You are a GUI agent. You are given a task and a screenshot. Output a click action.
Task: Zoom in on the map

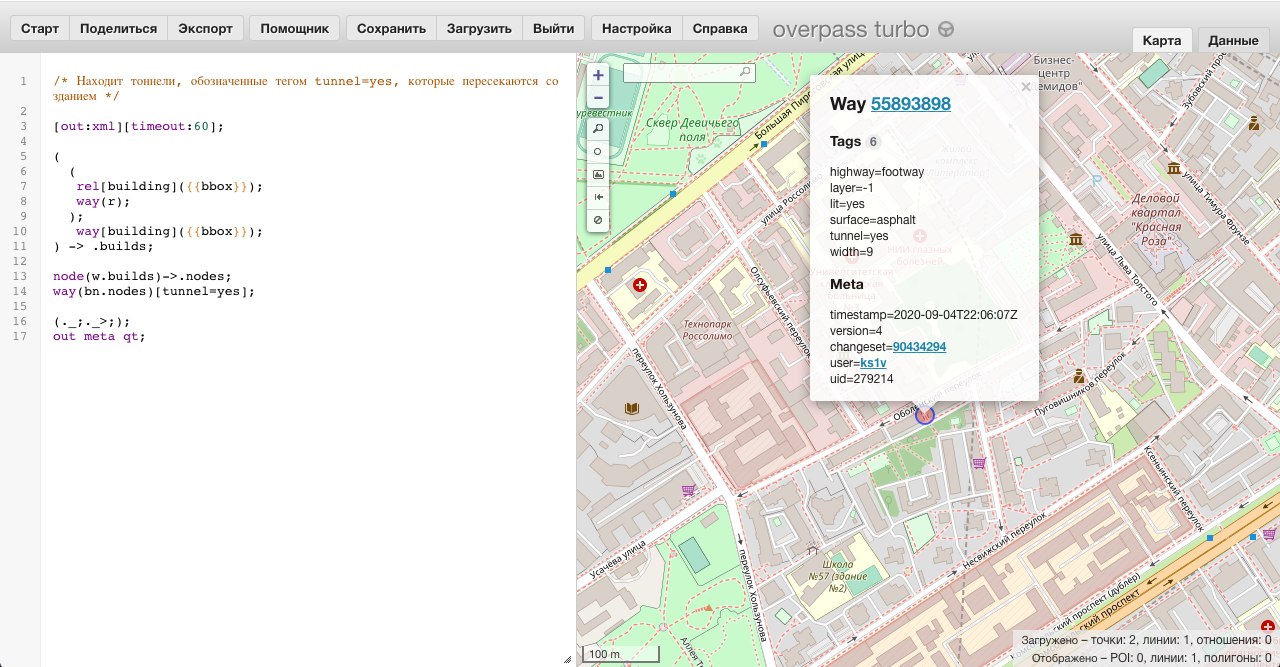click(598, 75)
